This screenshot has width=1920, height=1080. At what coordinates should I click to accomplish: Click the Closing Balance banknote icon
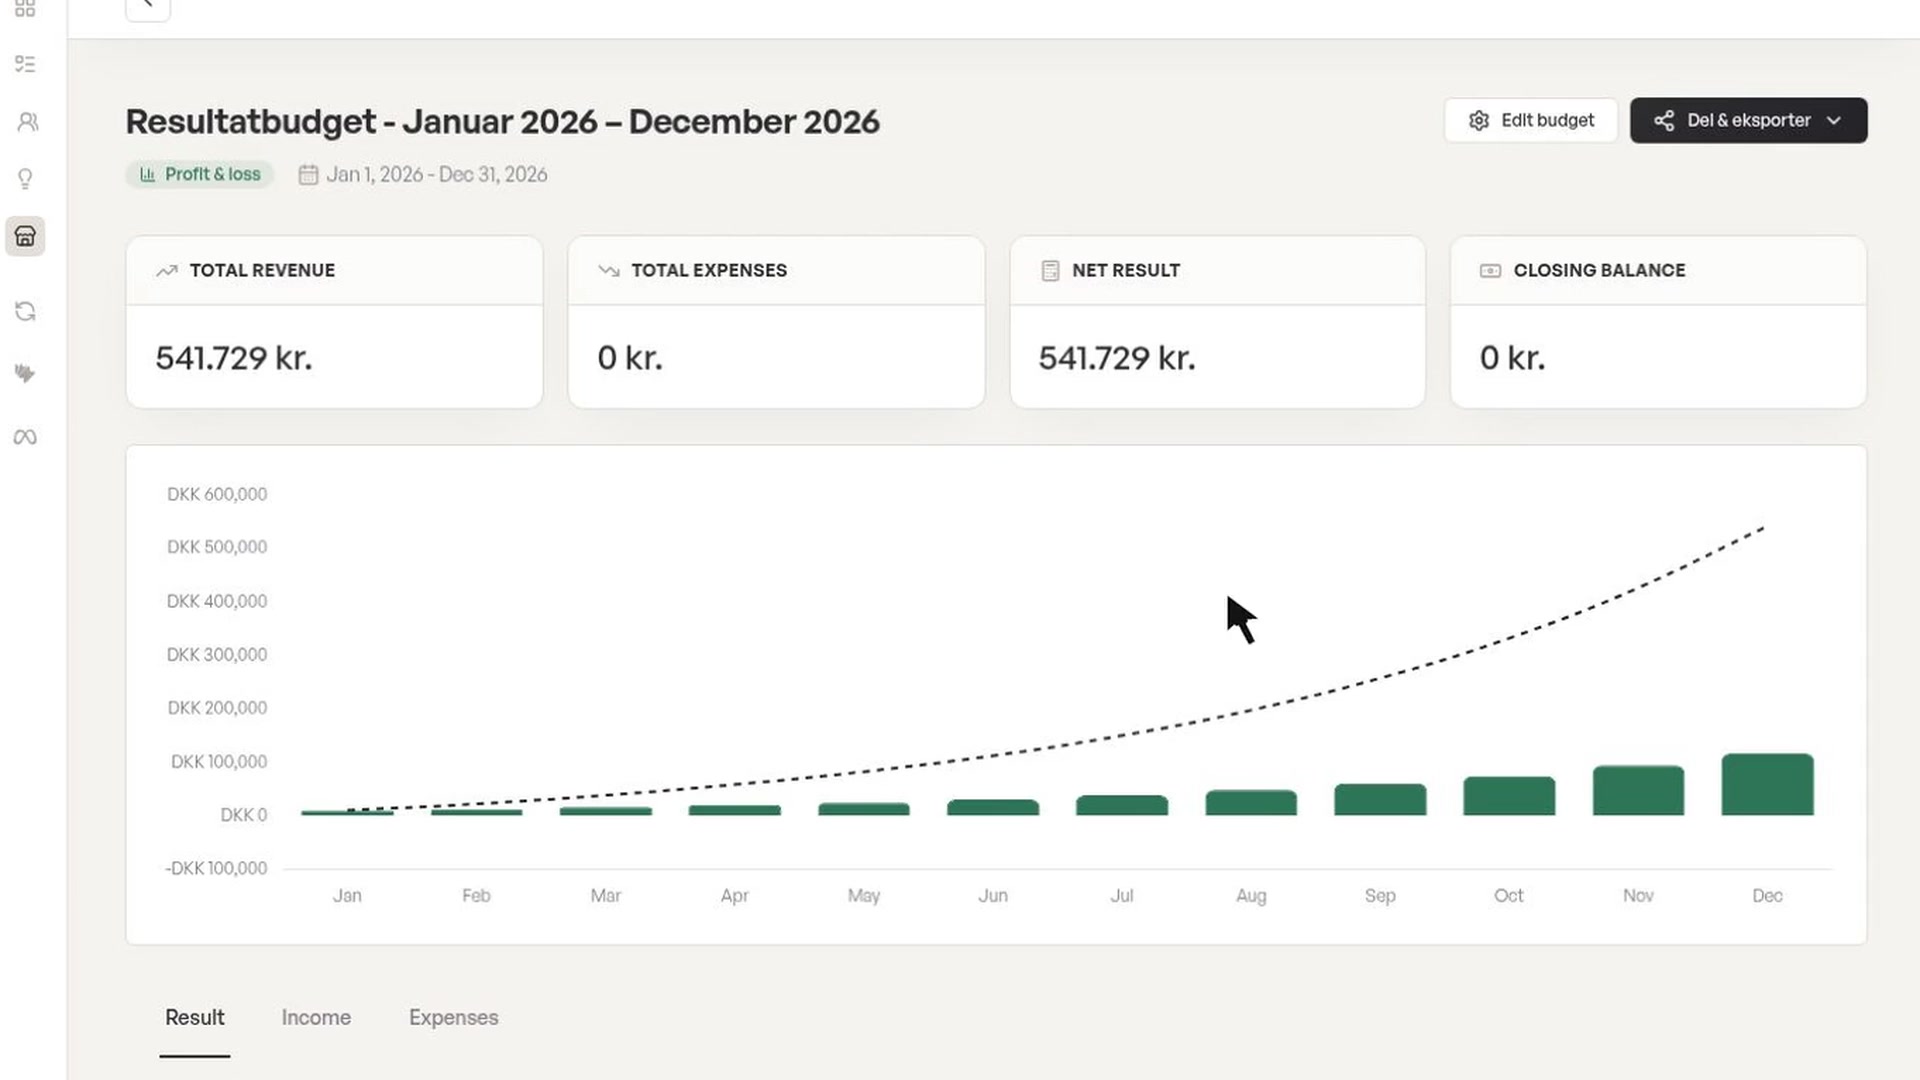[1490, 271]
